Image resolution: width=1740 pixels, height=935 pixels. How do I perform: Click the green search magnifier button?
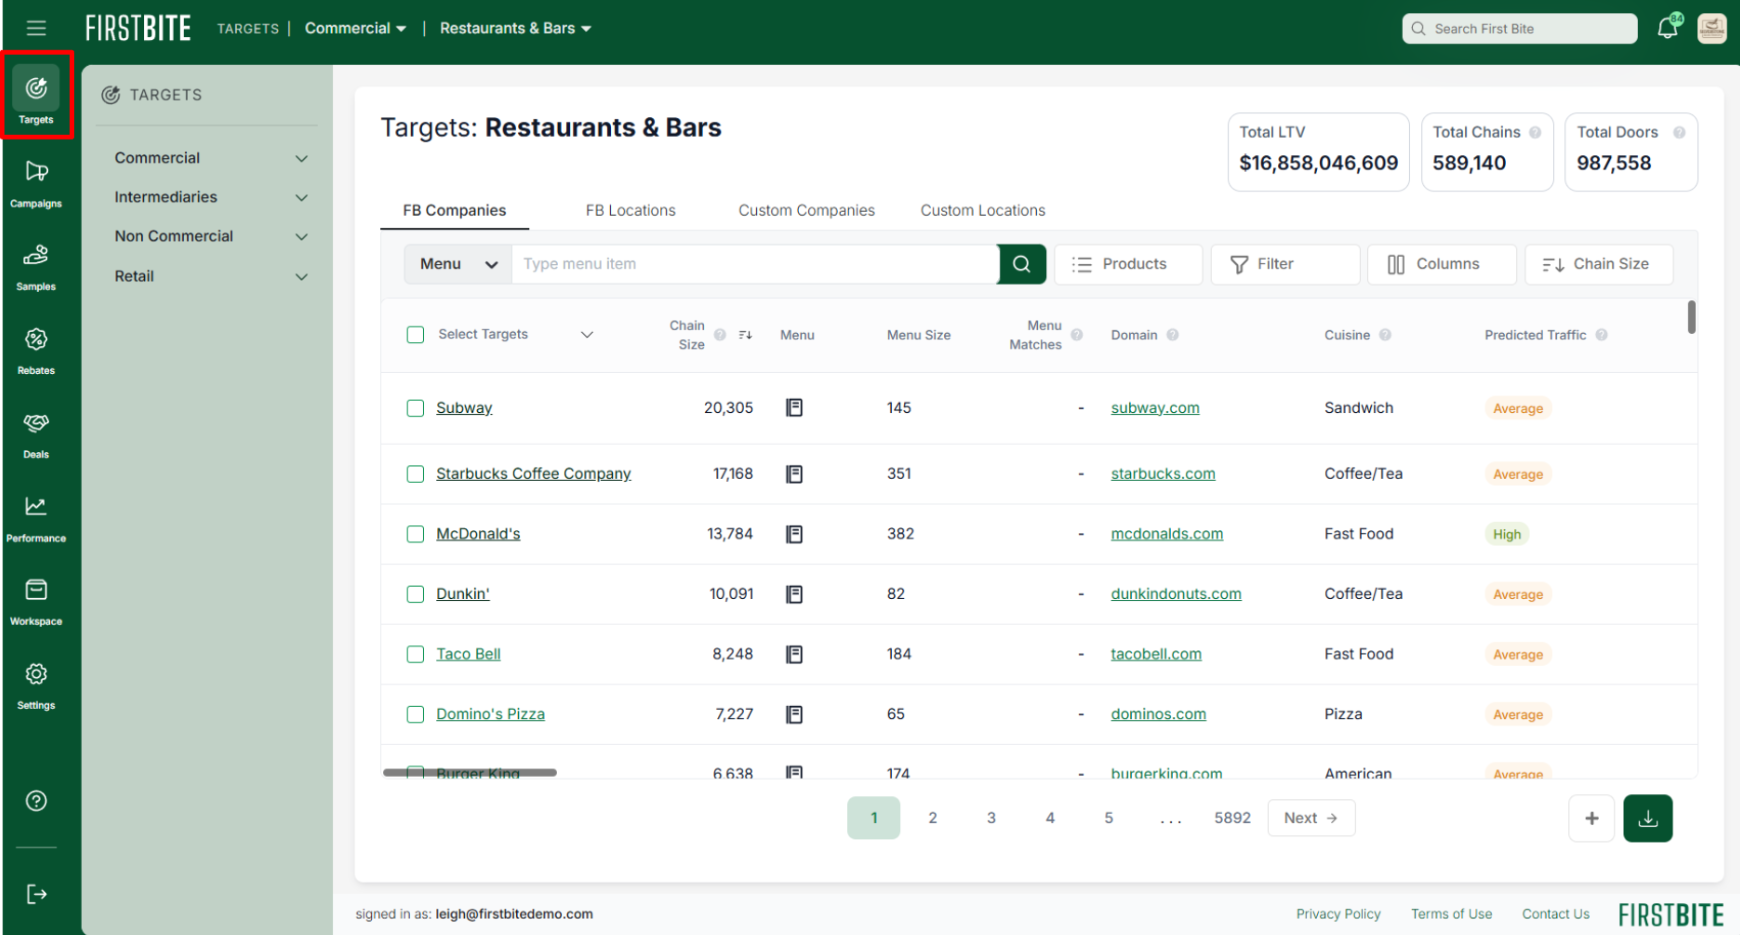coord(1022,264)
